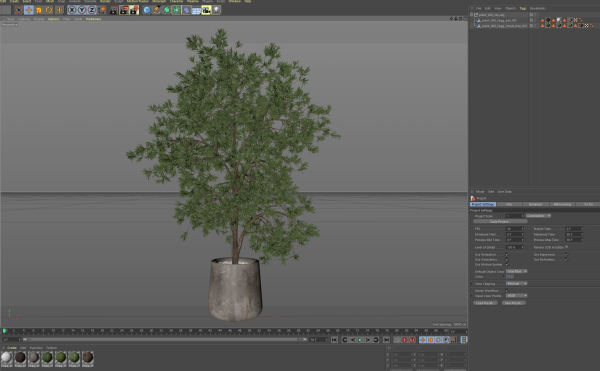This screenshot has width=600, height=371.
Task: Switch to the Dynamics tab
Action: (x=535, y=204)
